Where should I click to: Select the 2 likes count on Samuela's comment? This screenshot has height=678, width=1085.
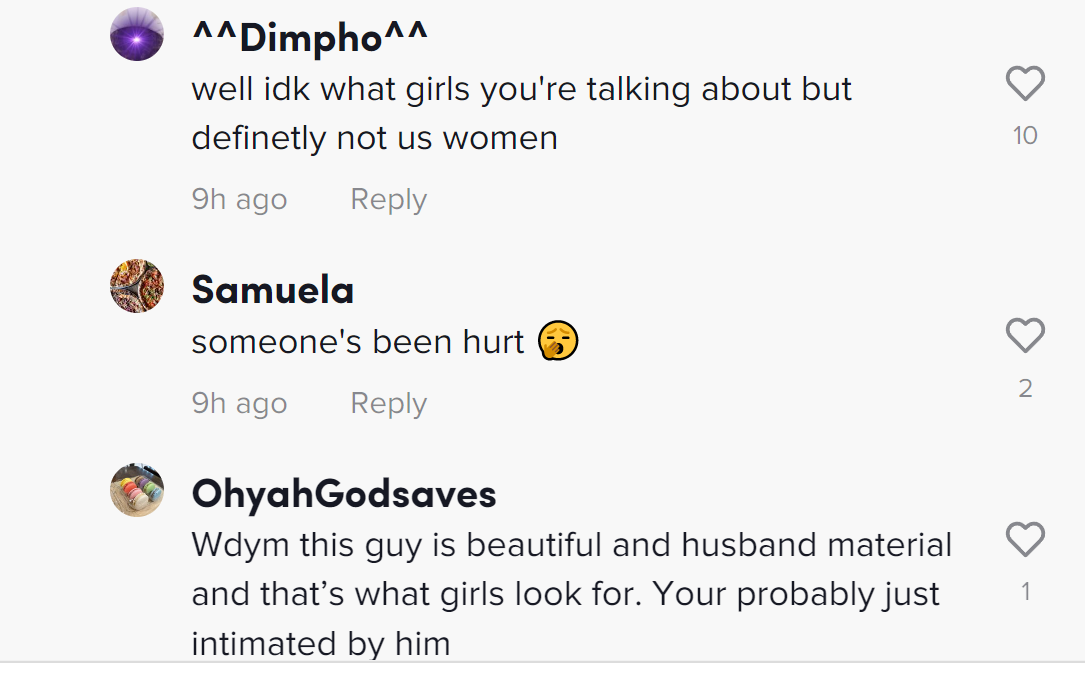click(x=1025, y=389)
